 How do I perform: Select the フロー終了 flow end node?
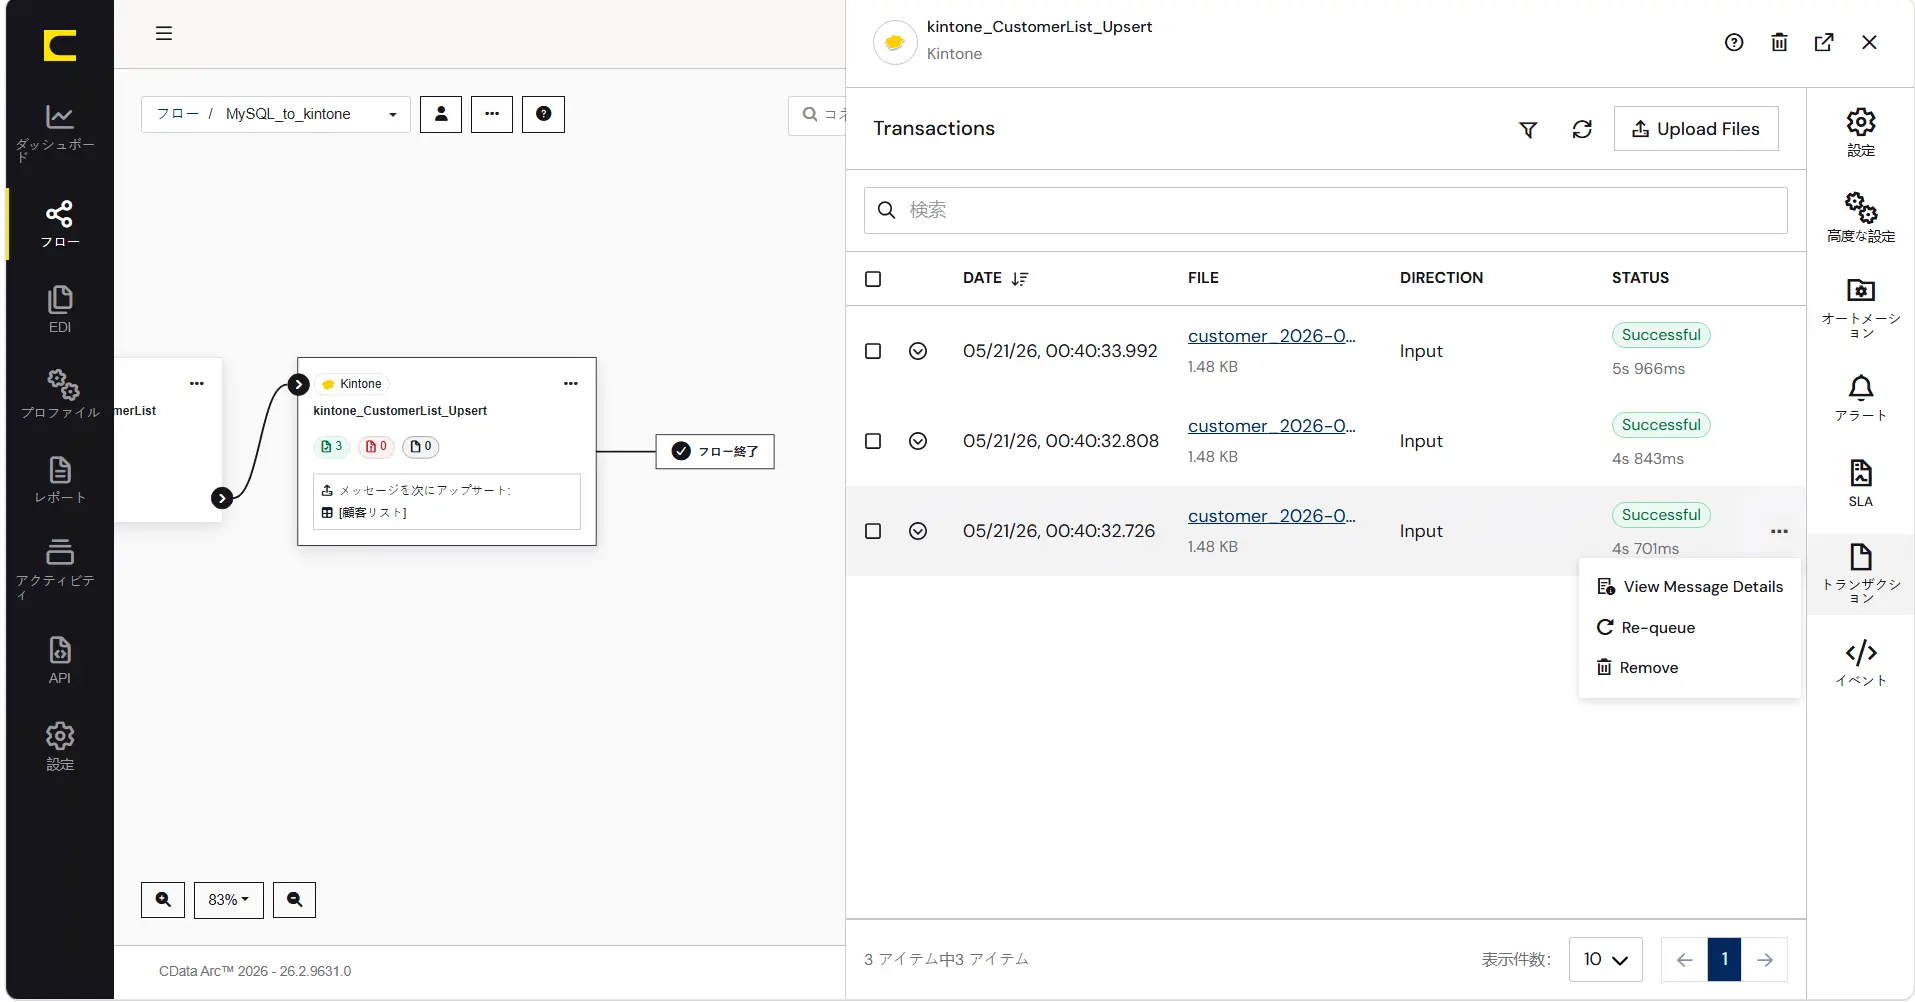click(715, 451)
